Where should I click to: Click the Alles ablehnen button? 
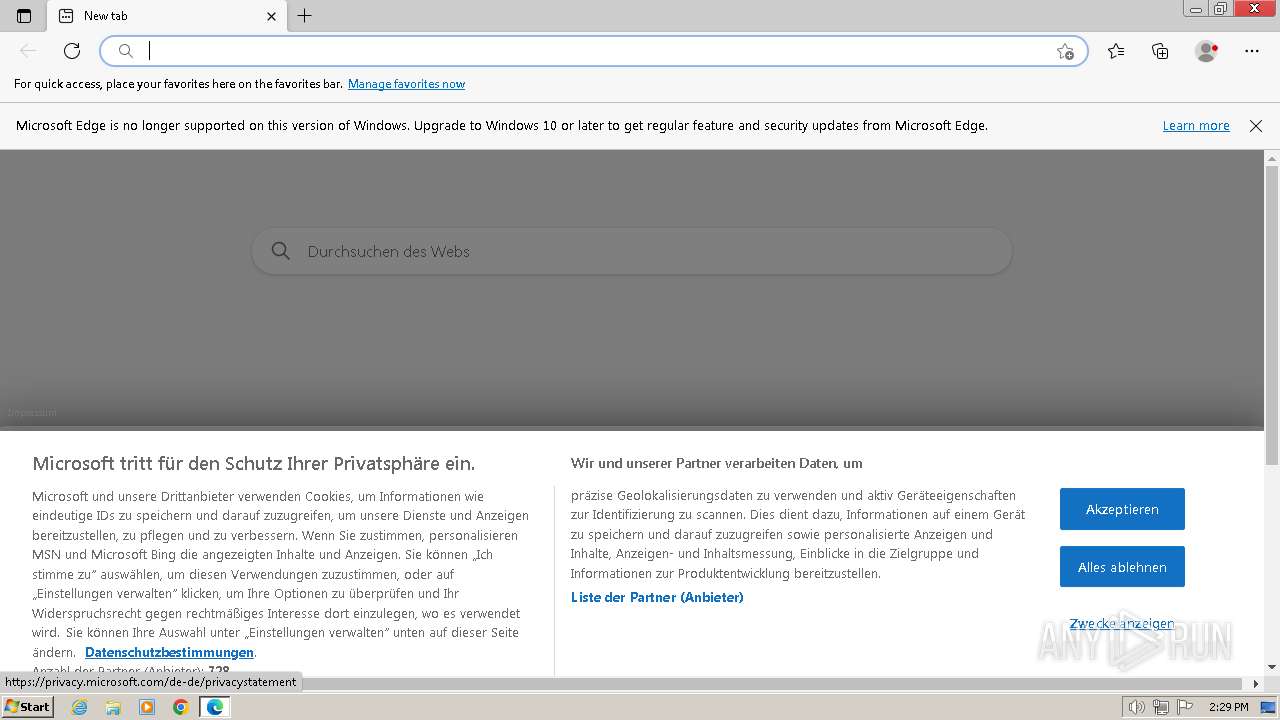click(x=1122, y=567)
